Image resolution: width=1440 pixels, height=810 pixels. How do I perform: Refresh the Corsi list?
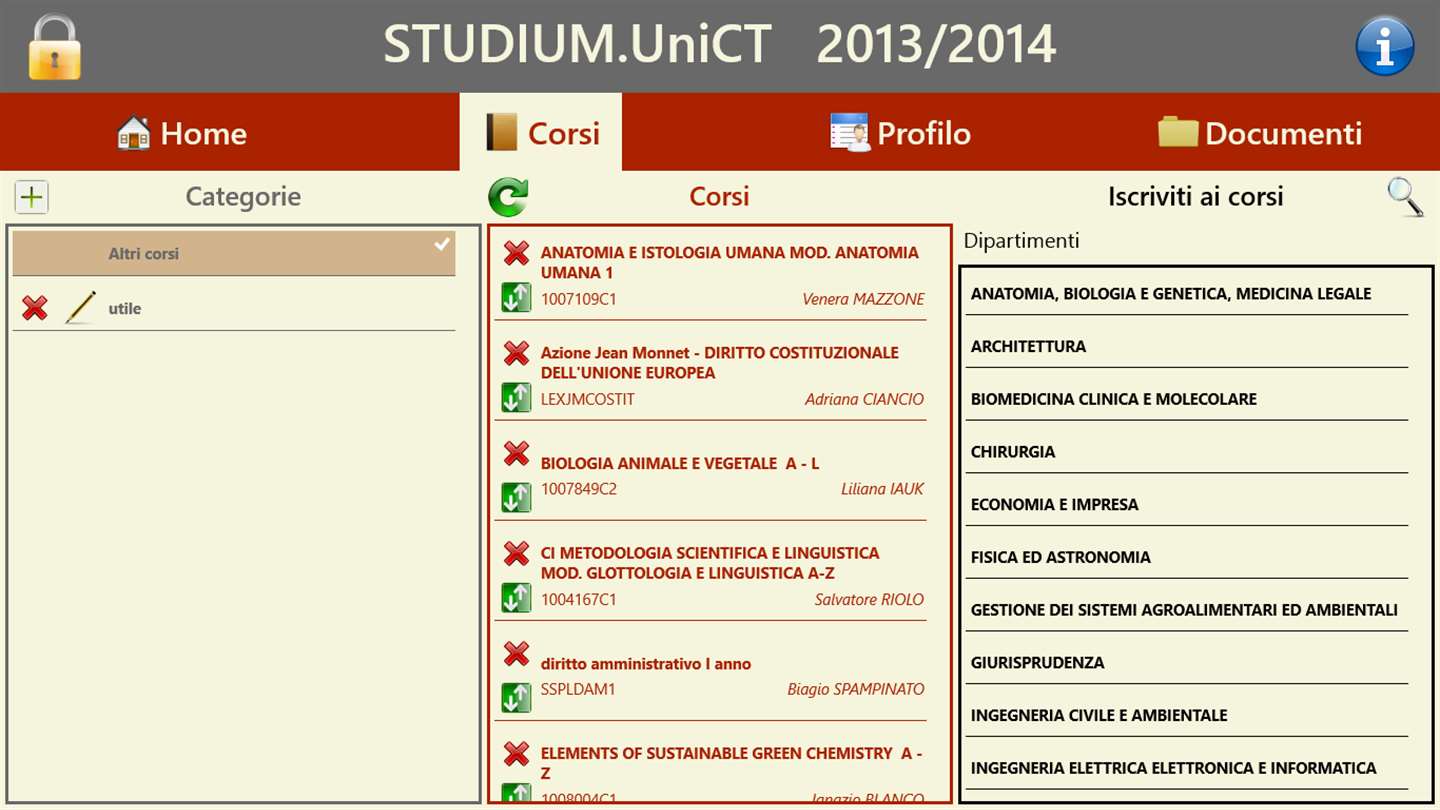pos(508,197)
